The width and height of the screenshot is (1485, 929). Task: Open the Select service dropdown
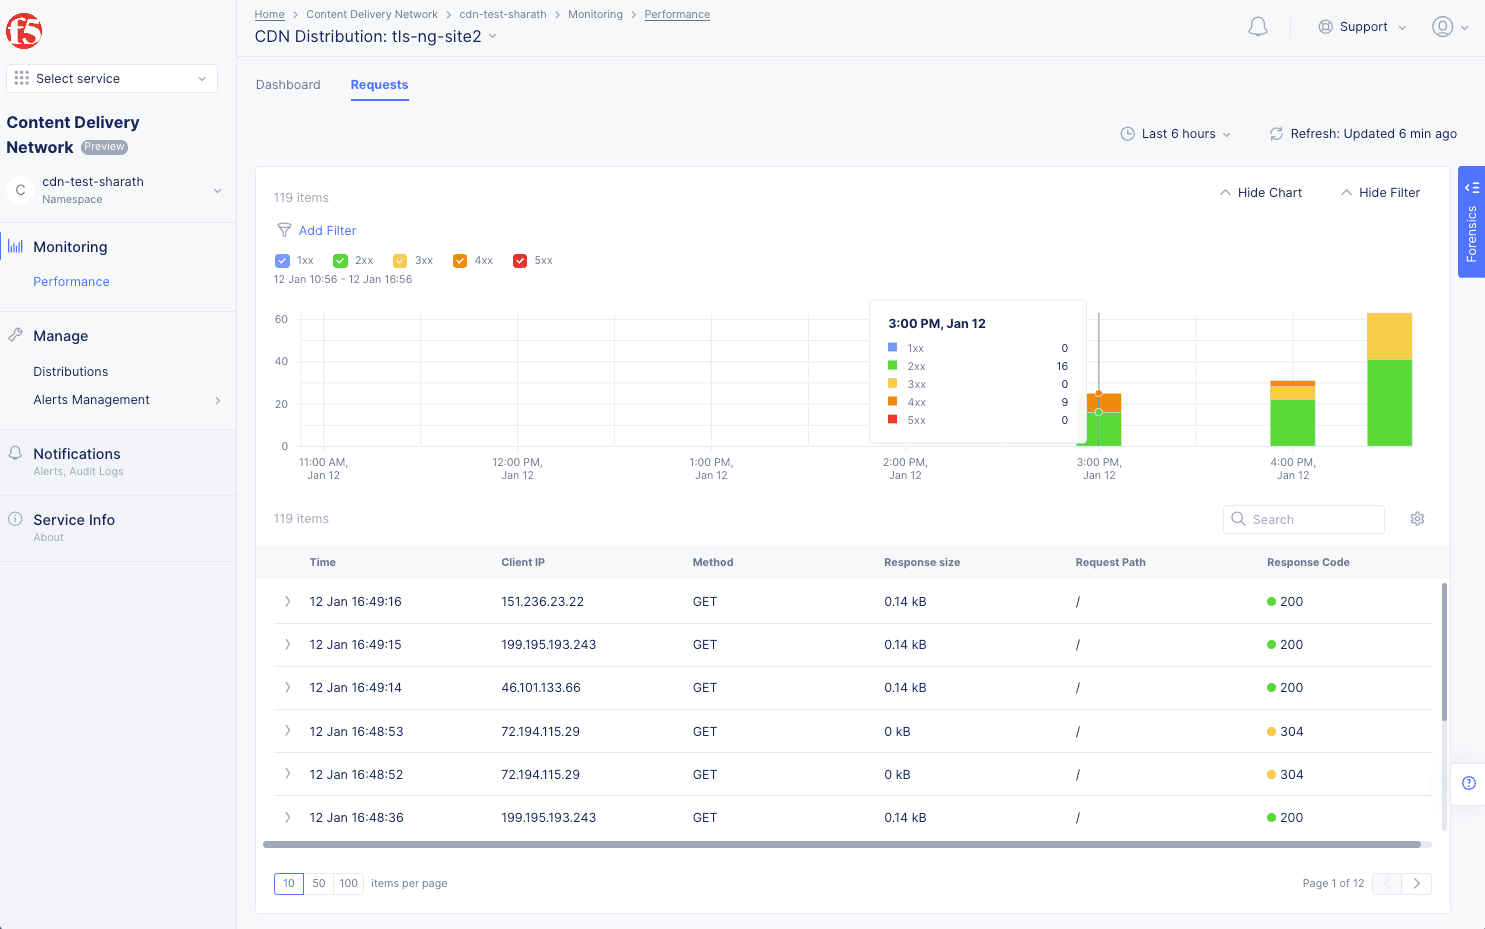pos(111,78)
